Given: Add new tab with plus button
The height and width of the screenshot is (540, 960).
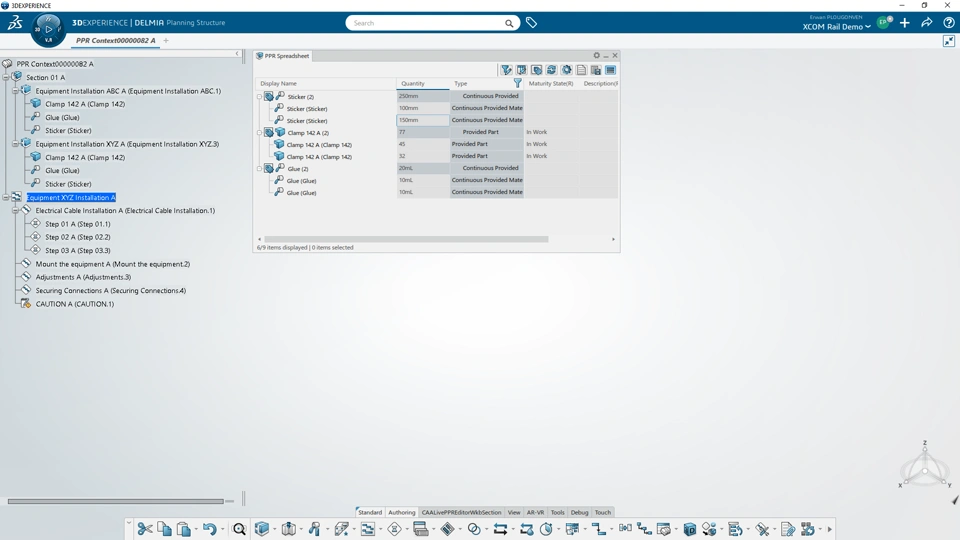Looking at the screenshot, I should (166, 40).
